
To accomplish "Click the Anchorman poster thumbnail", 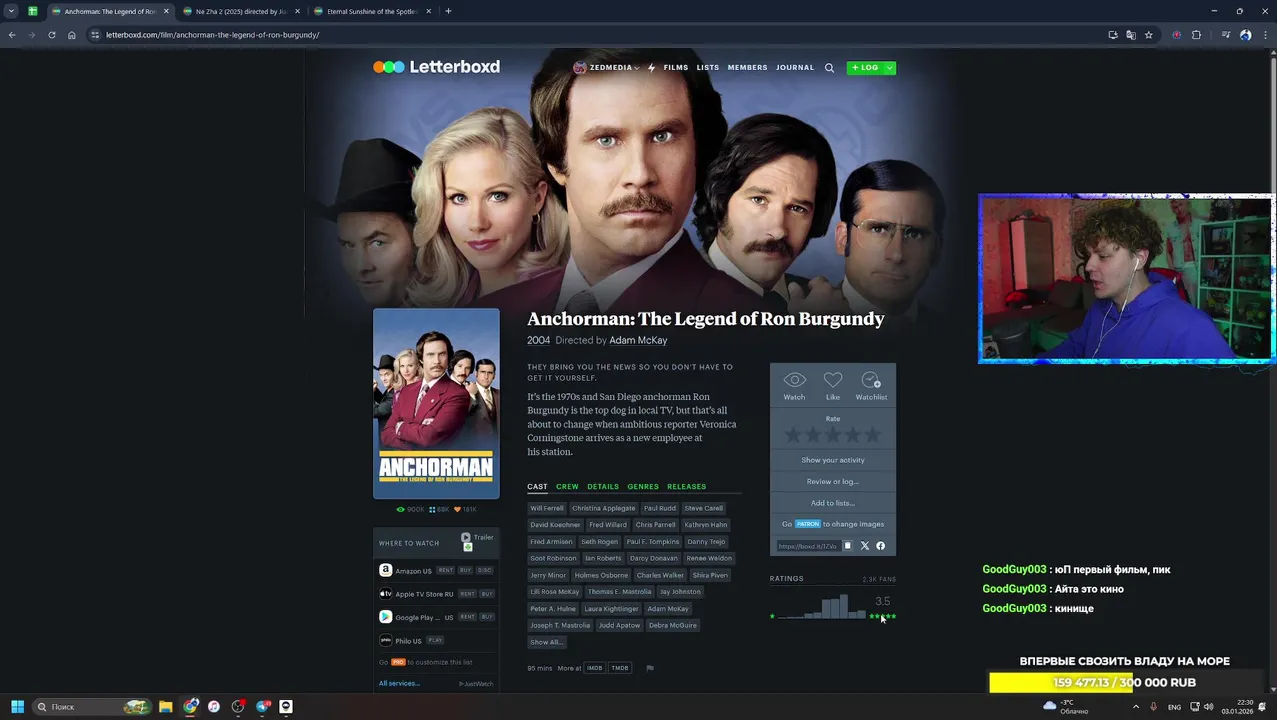I will (x=436, y=403).
